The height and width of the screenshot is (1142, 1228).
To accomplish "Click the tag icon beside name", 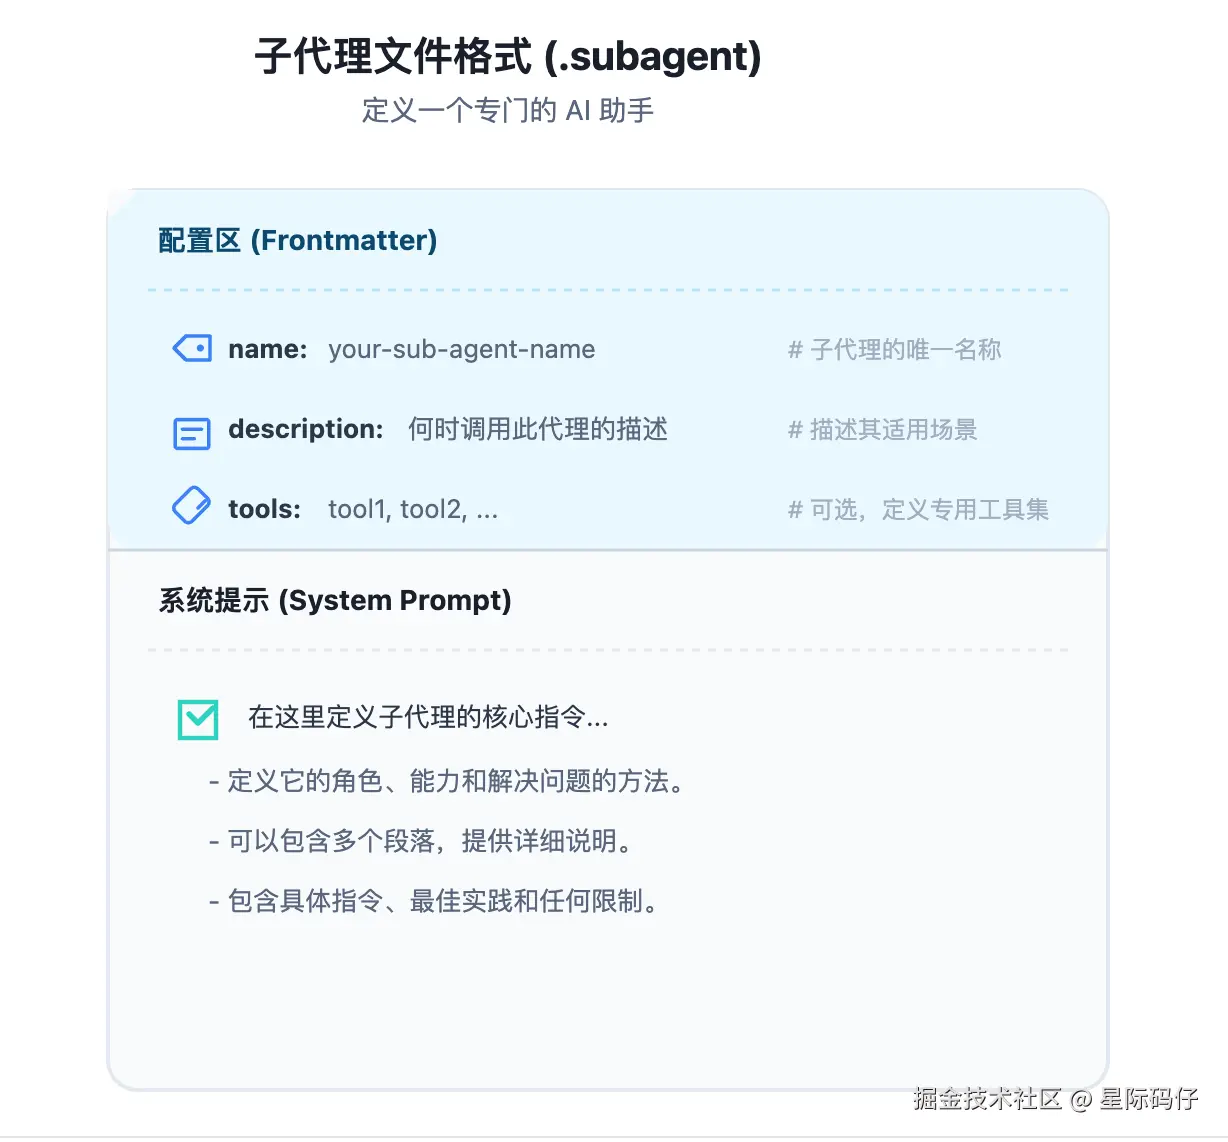I will click(x=192, y=348).
